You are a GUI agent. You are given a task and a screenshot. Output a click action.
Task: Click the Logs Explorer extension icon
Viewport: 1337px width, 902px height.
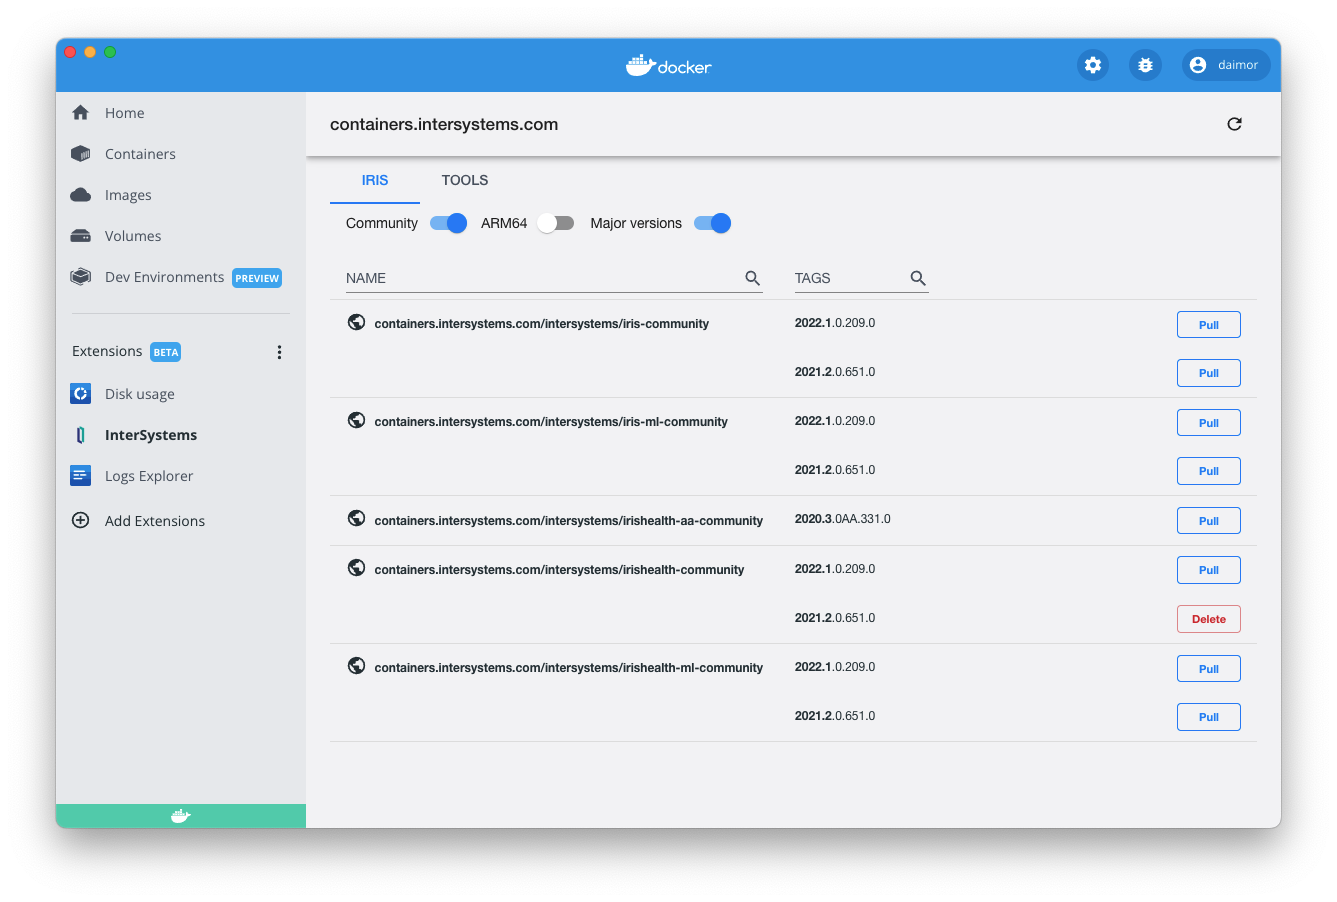coord(81,476)
